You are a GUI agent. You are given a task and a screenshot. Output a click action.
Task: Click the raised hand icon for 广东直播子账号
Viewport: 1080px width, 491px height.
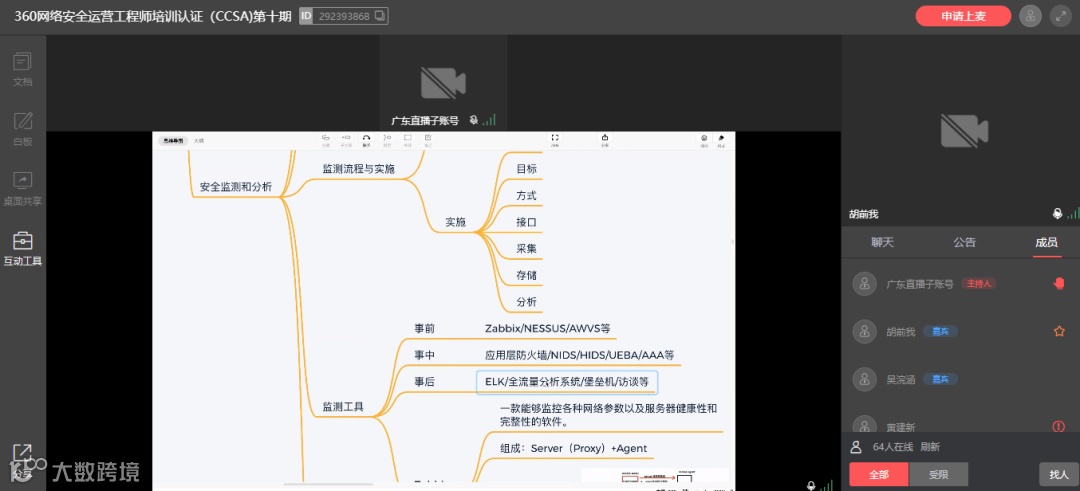pos(1059,284)
